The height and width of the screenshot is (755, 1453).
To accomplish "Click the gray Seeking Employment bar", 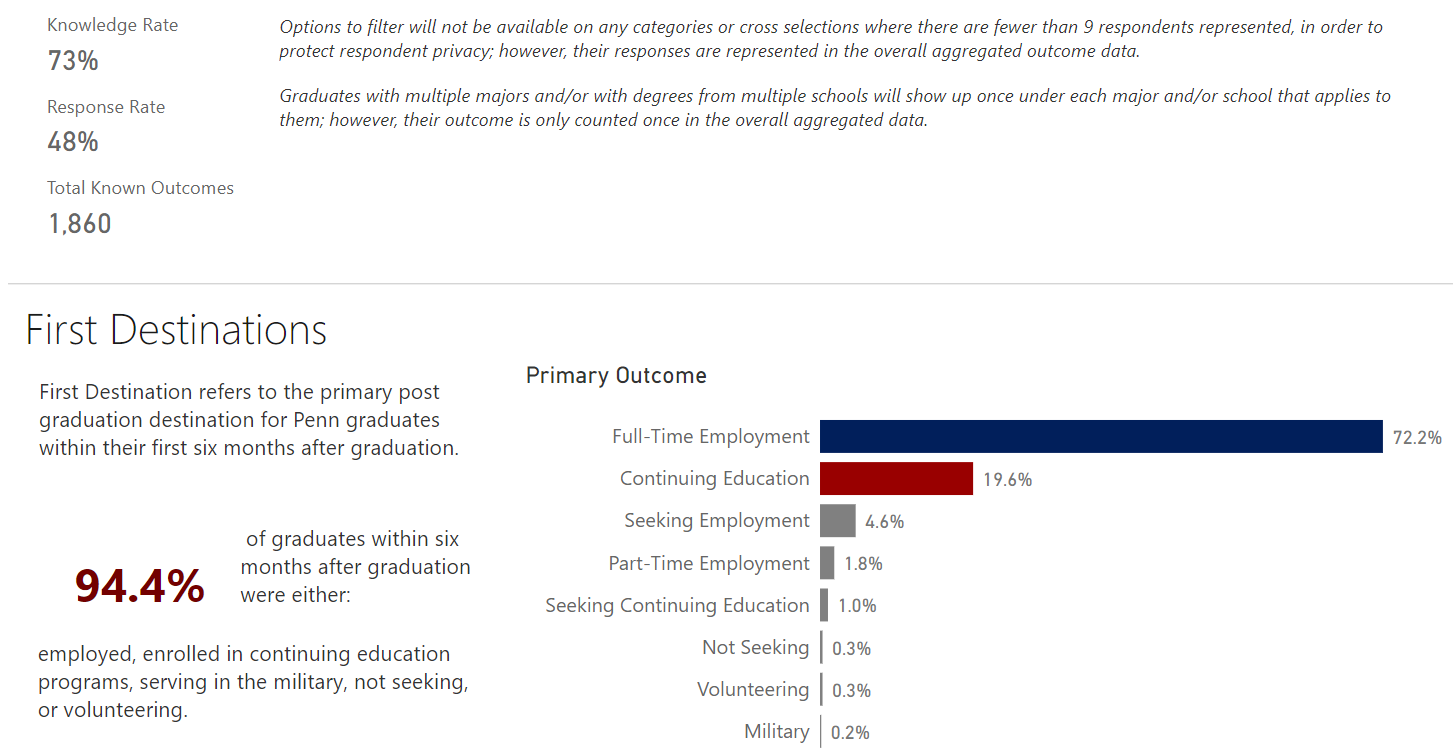I will click(x=837, y=521).
